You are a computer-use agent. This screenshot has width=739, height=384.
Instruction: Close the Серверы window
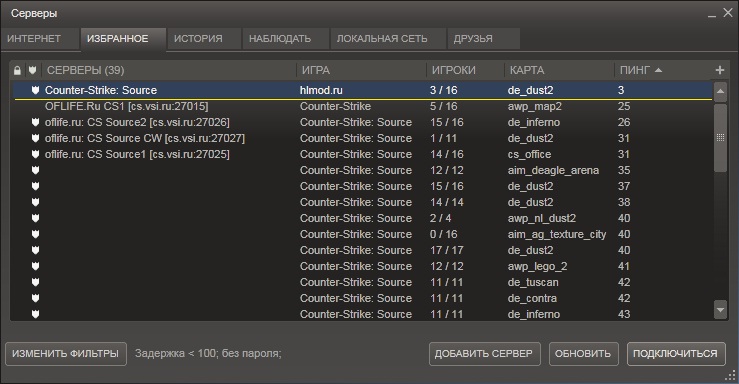pyautogui.click(x=728, y=13)
